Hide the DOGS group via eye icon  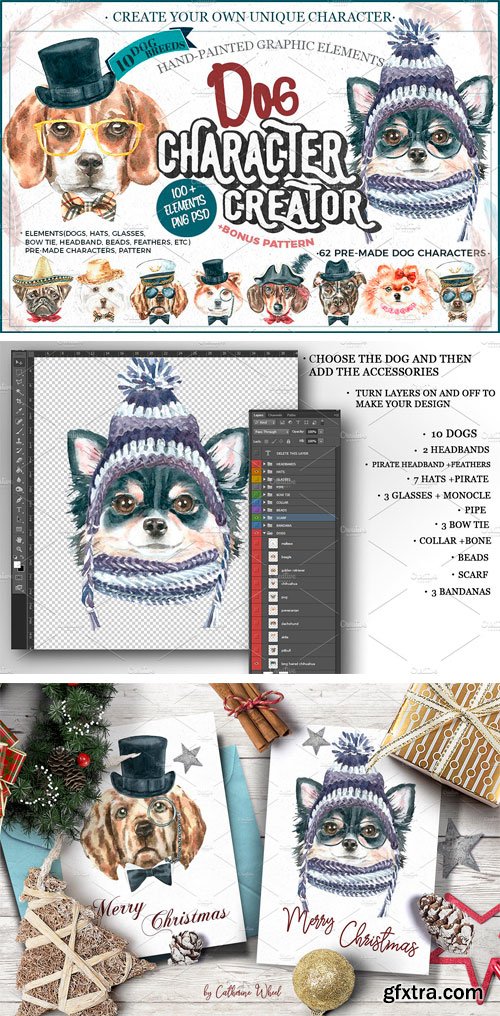[256, 533]
